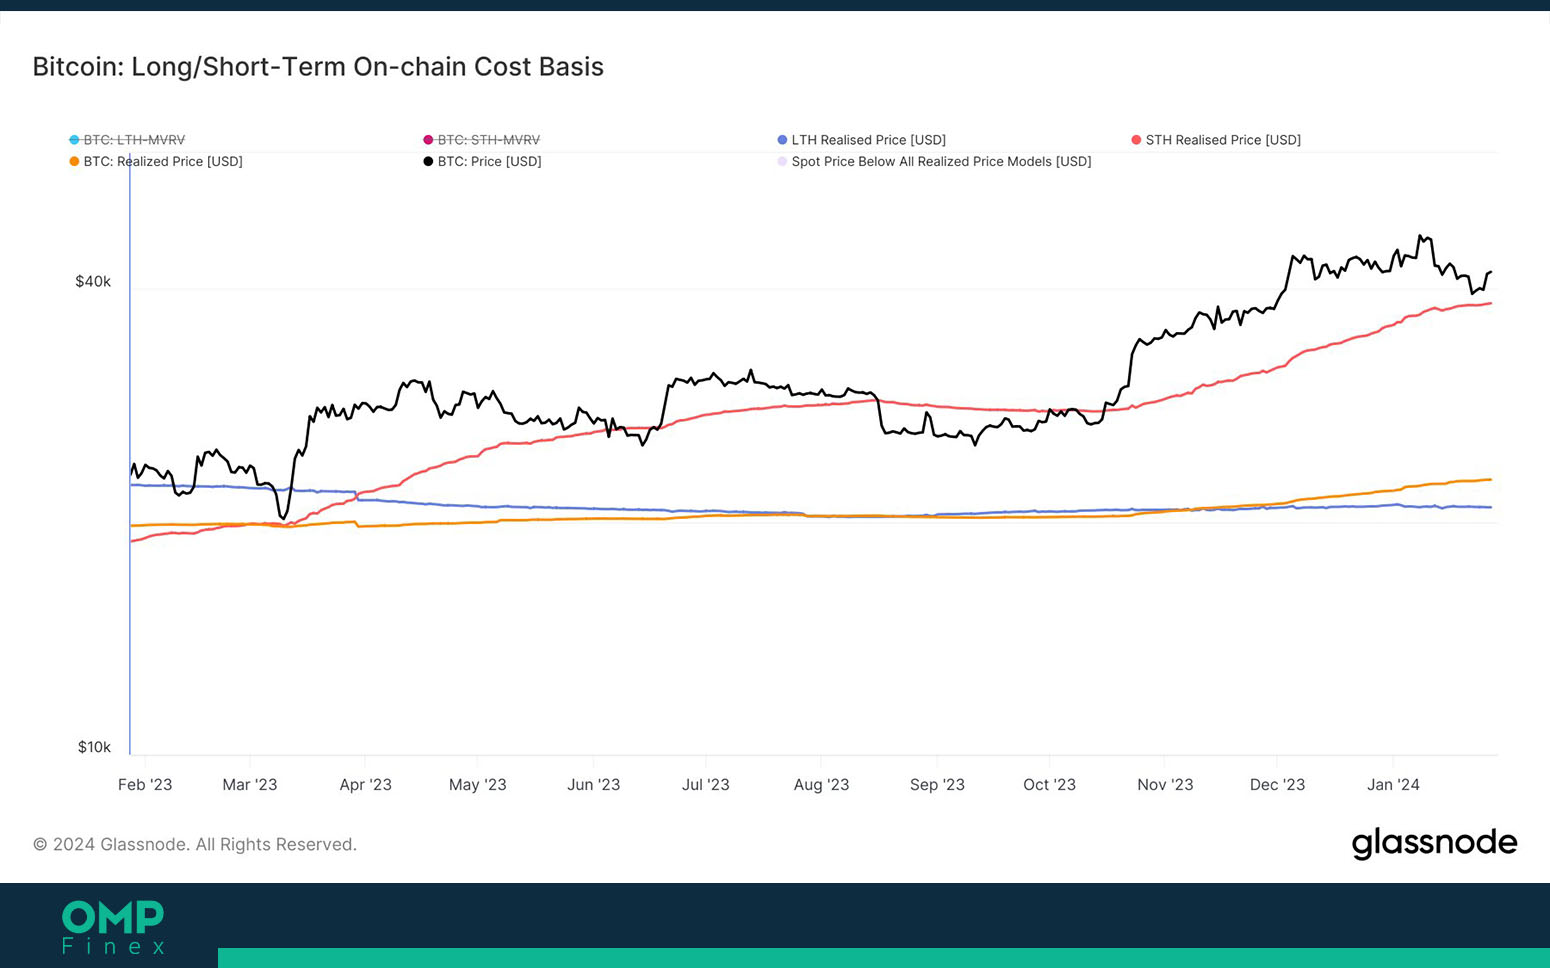Click the OMP Finex logo
Image resolution: width=1550 pixels, height=968 pixels.
point(113,927)
